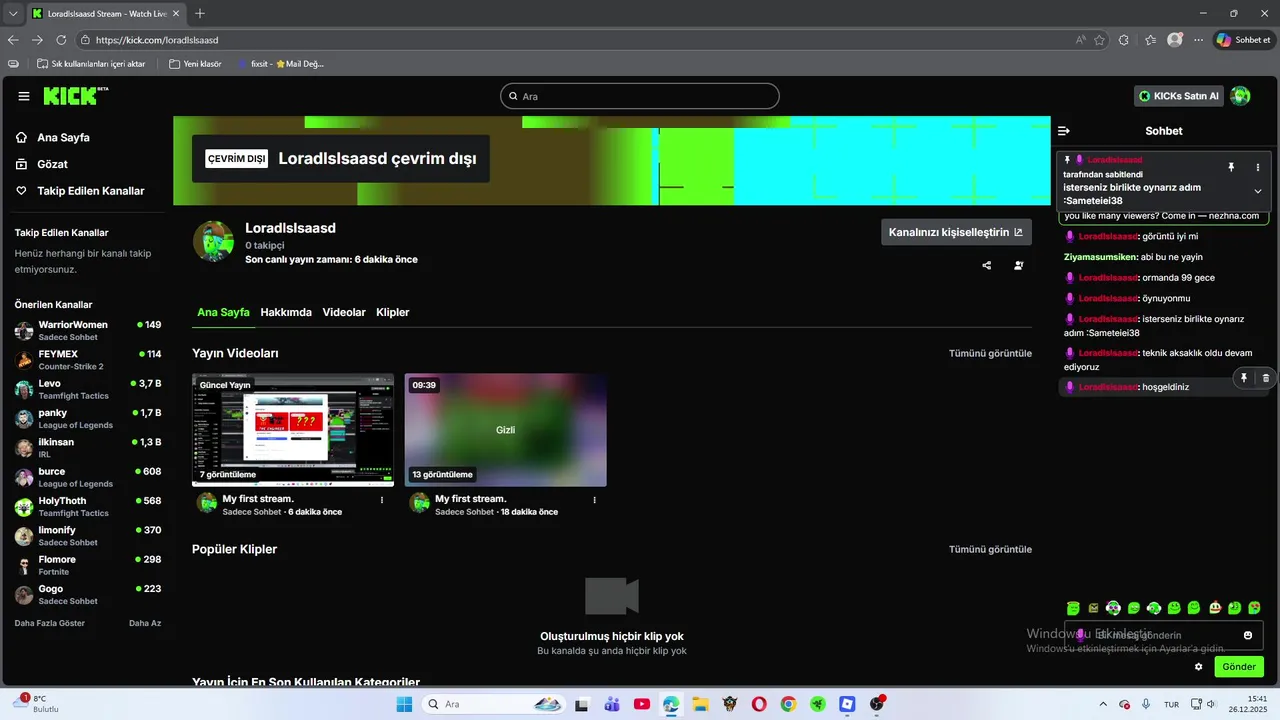Open panky recommended channel

[88, 419]
